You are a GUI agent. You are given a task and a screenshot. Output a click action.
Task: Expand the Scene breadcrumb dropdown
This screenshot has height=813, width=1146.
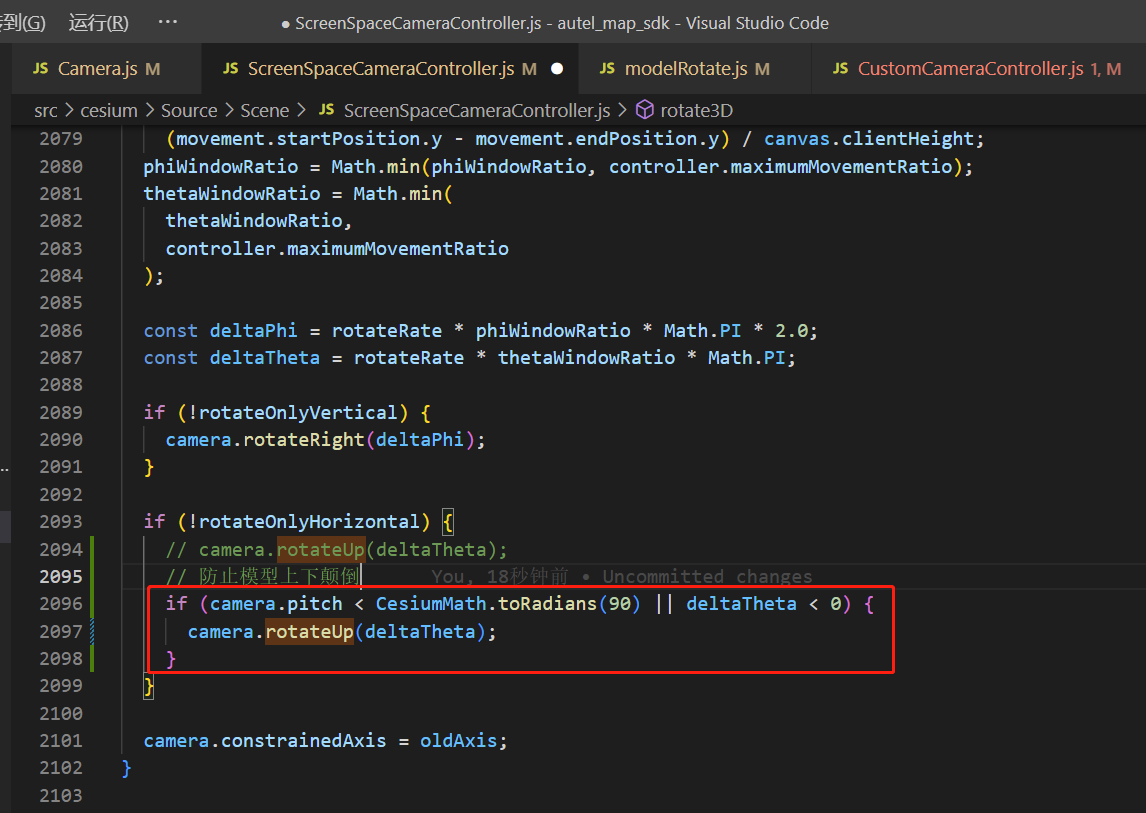264,110
